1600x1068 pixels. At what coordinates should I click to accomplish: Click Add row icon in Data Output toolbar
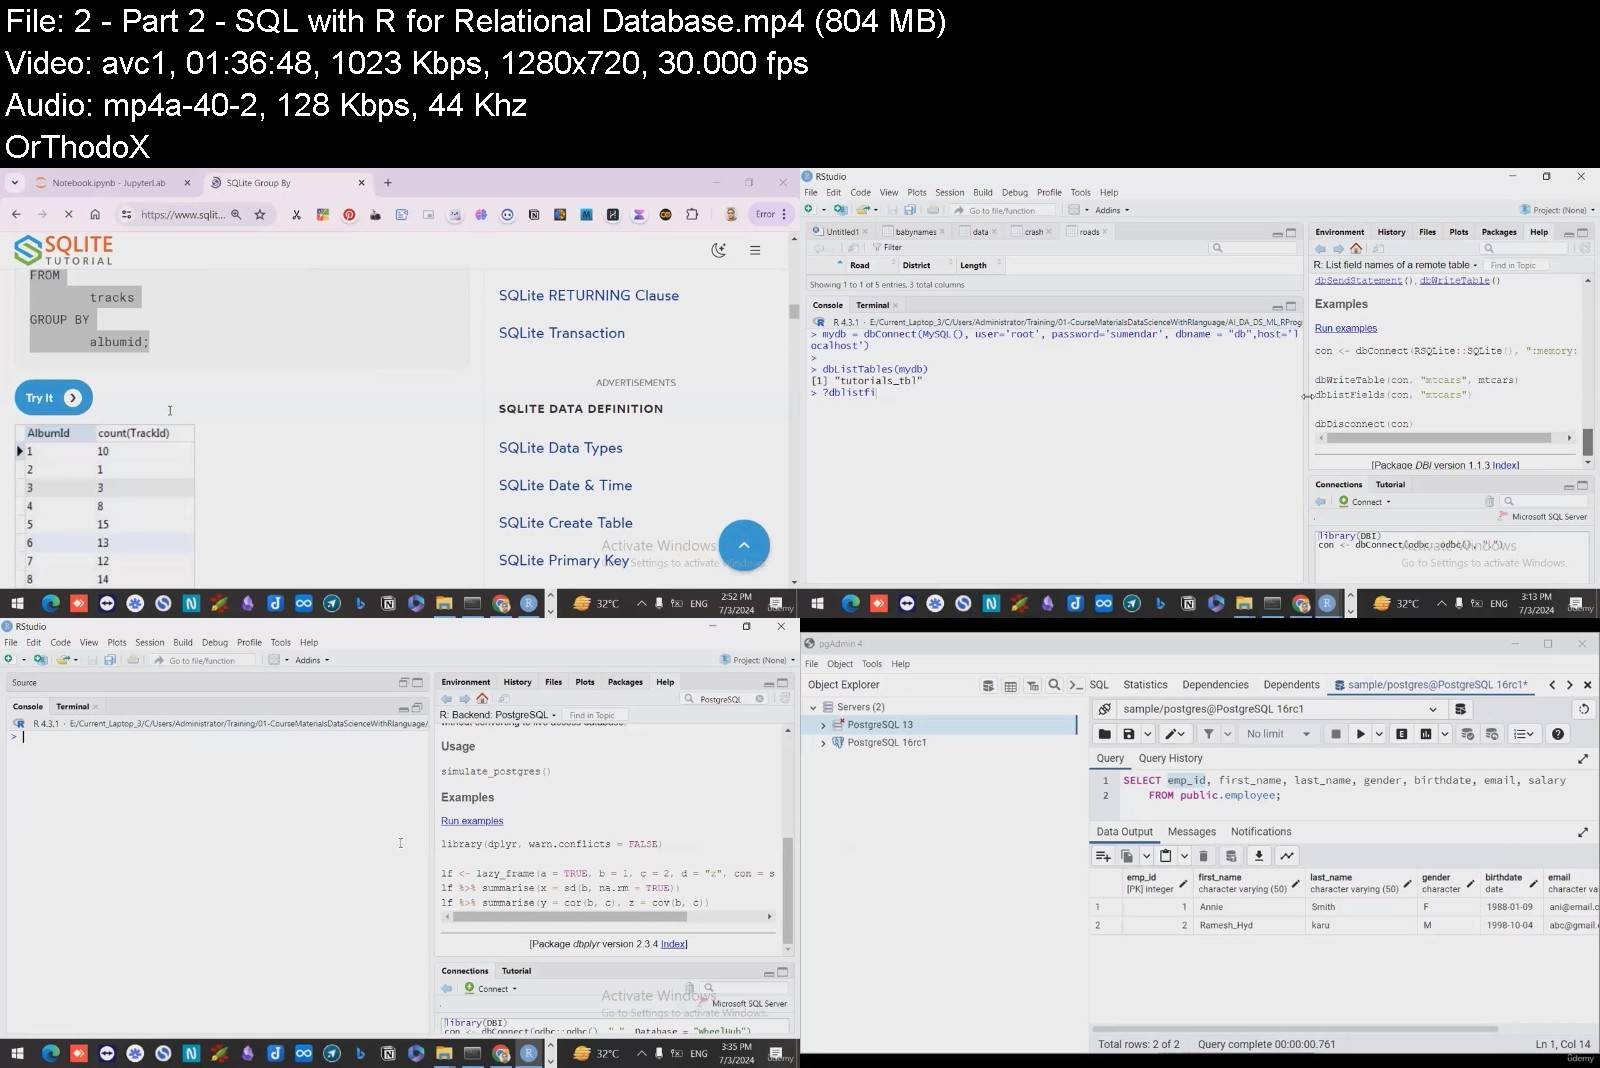(1103, 856)
